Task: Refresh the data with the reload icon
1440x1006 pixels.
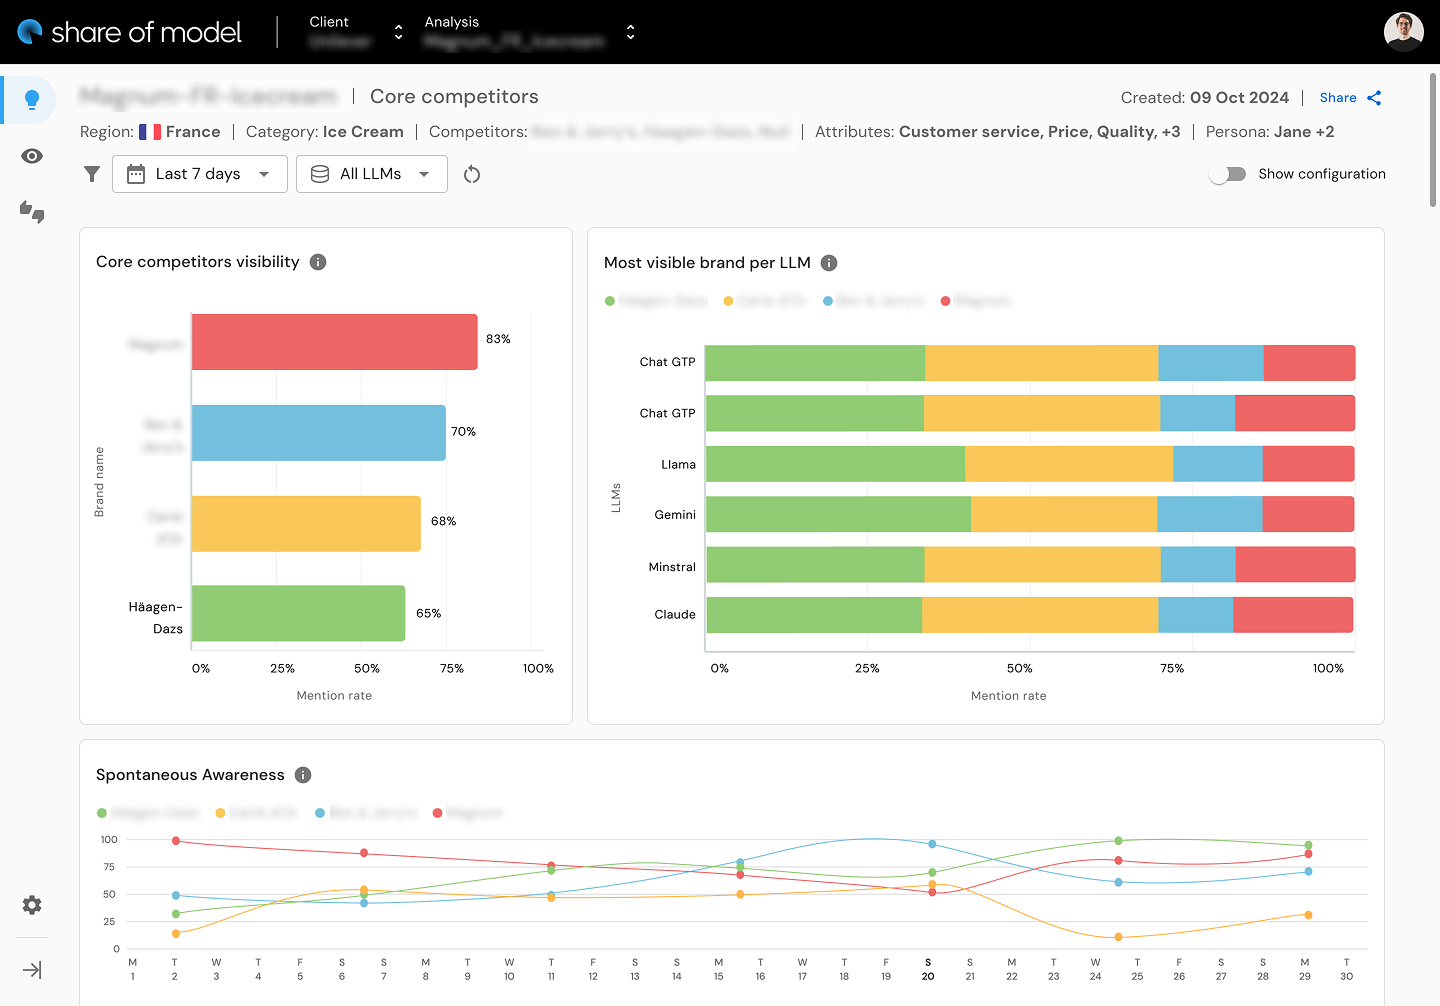Action: 471,173
